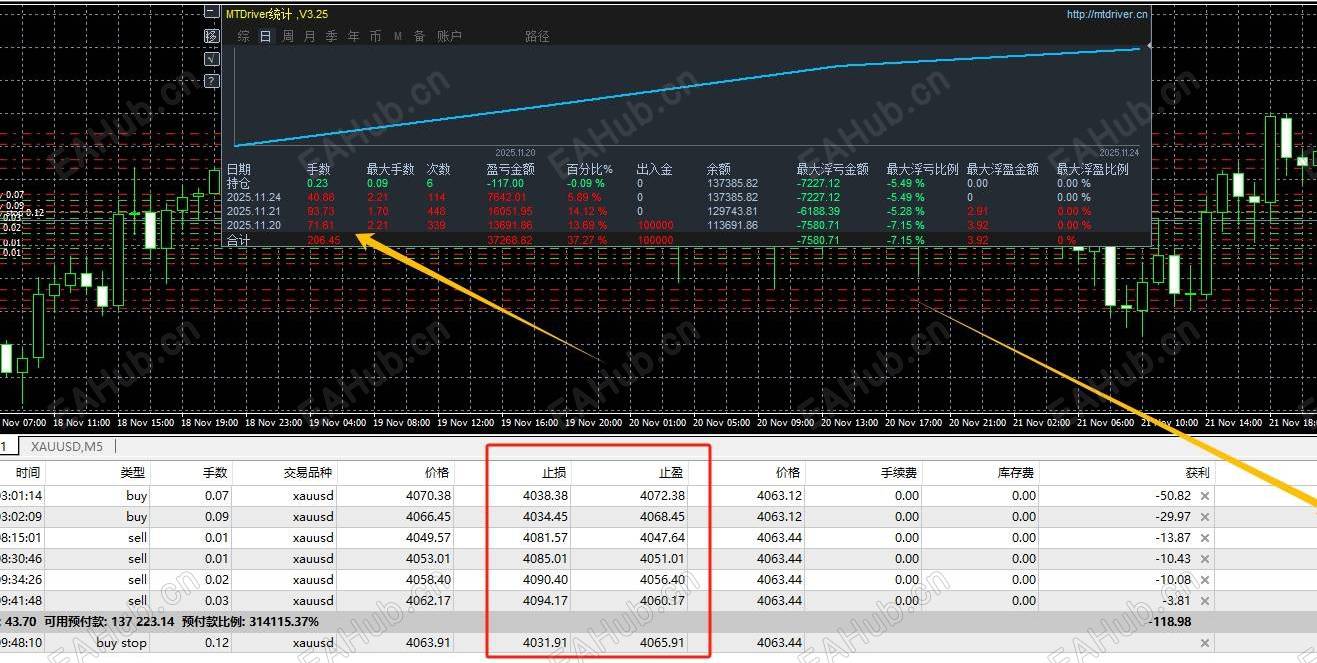
Task: Click the 持仓 holdings row label
Action: point(238,184)
